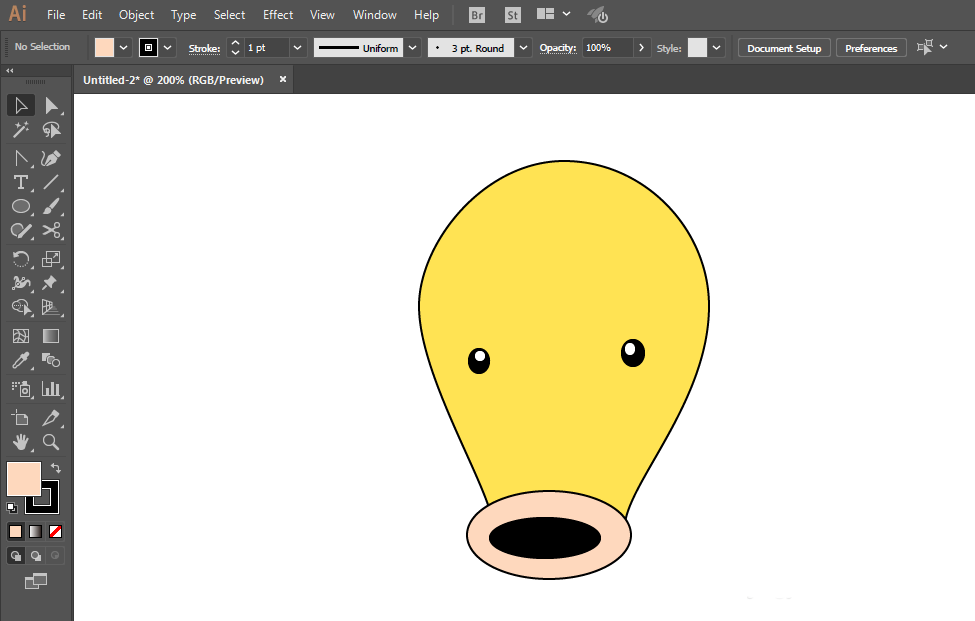Screen dimensions: 975x621
Task: Expand the Uniform stroke profile dropdown
Action: tap(412, 48)
